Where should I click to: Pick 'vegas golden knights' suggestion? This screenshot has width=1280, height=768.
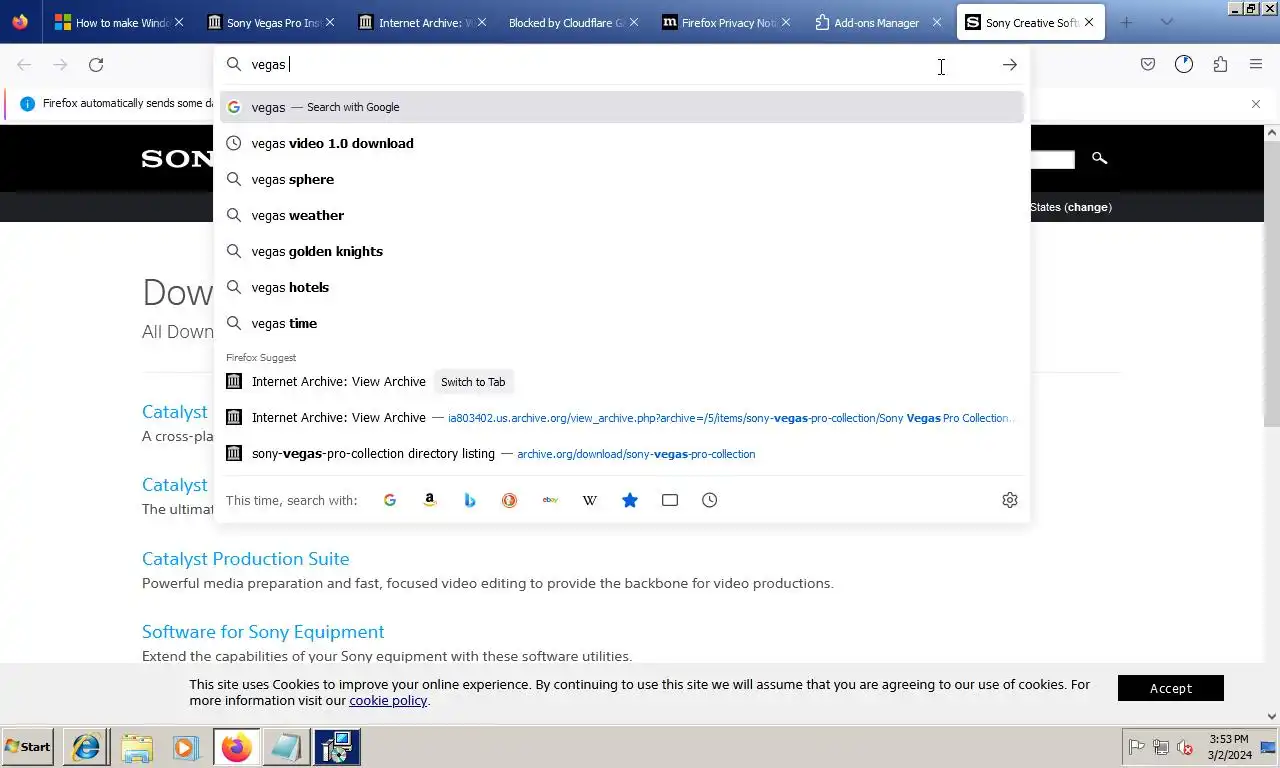pos(622,251)
